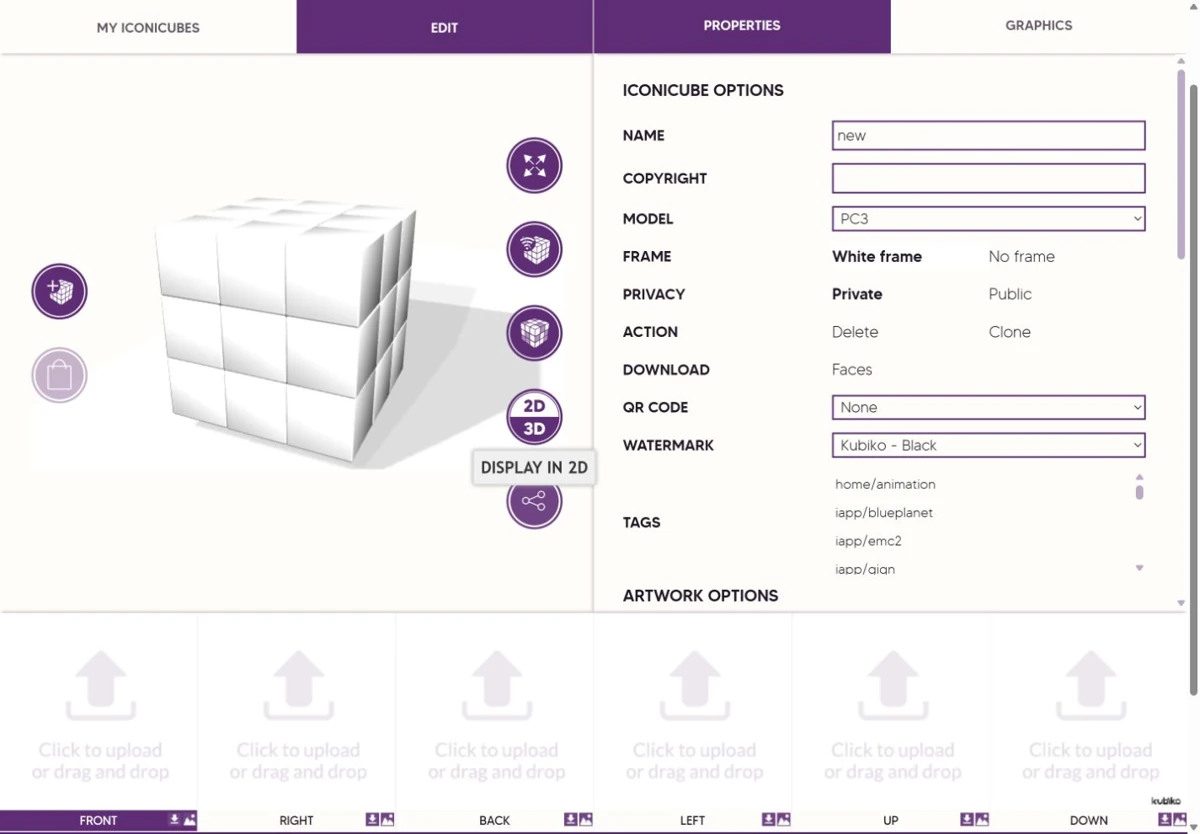Viewport: 1200px width, 834px height.
Task: Click the Delete action link
Action: click(x=855, y=332)
